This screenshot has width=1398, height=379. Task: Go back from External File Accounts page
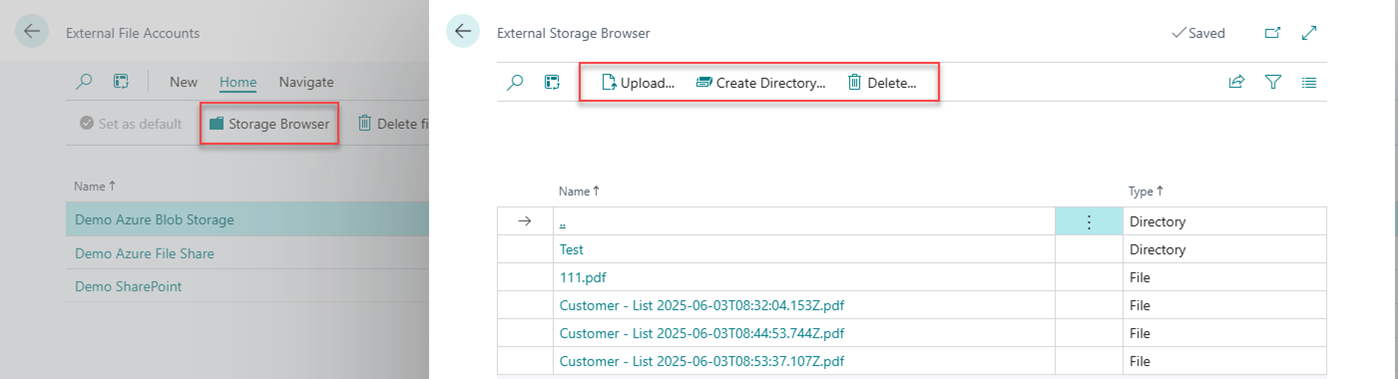click(31, 32)
